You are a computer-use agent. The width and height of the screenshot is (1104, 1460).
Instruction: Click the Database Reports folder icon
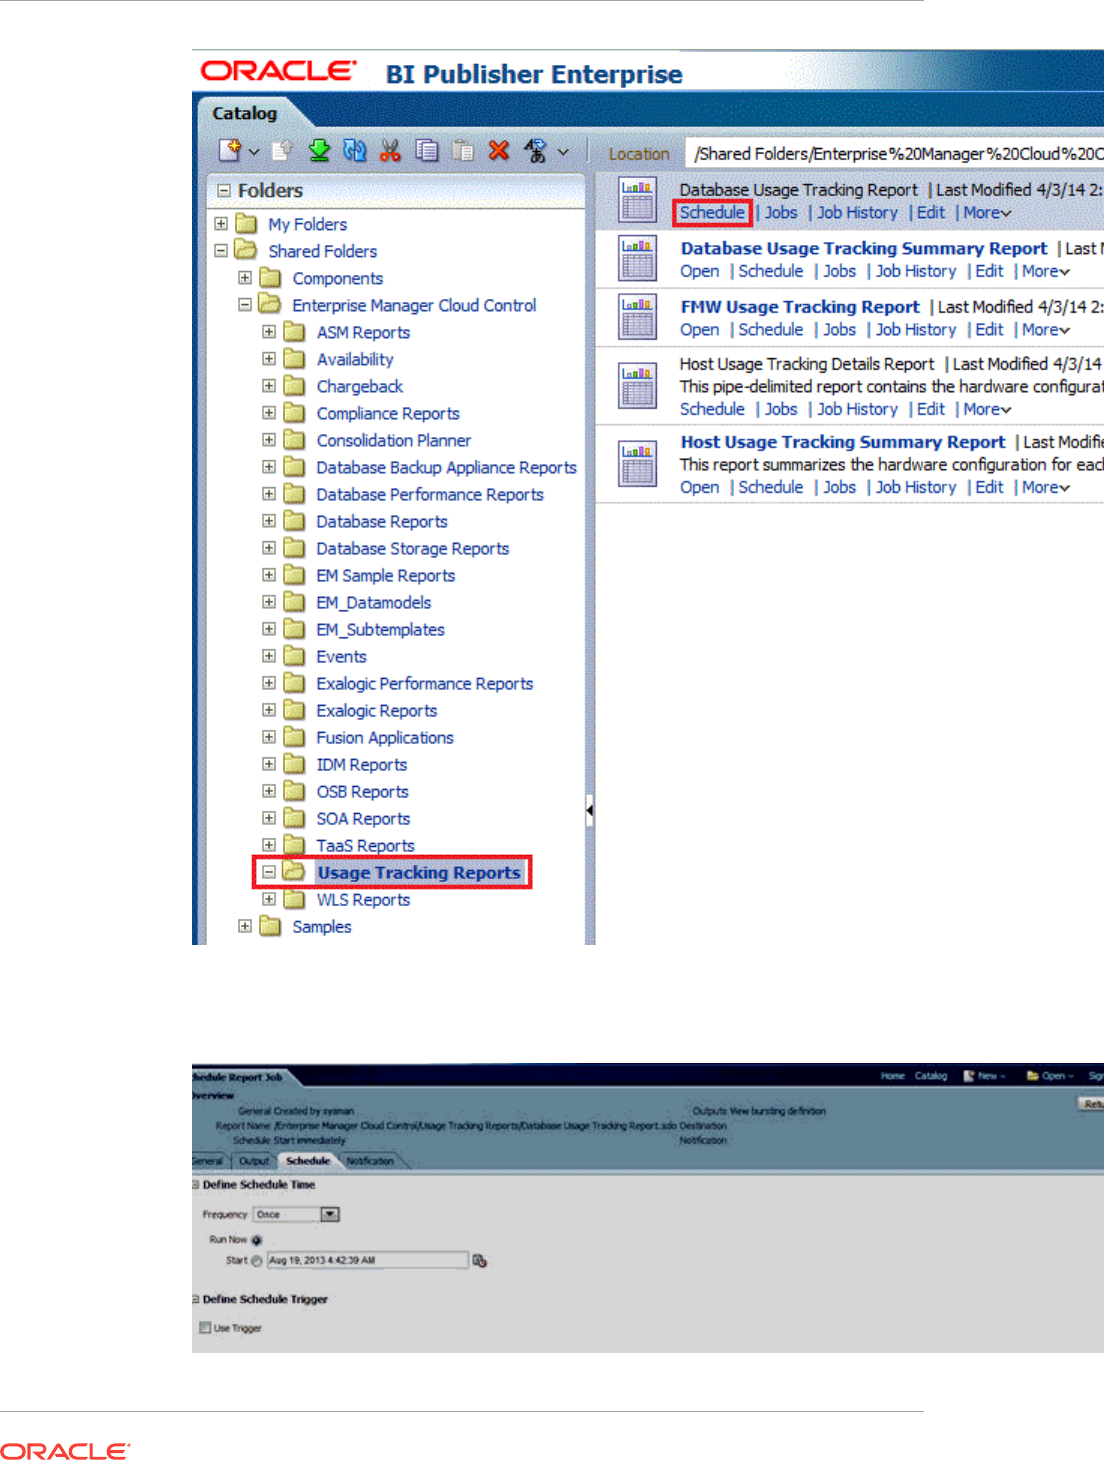(x=294, y=521)
